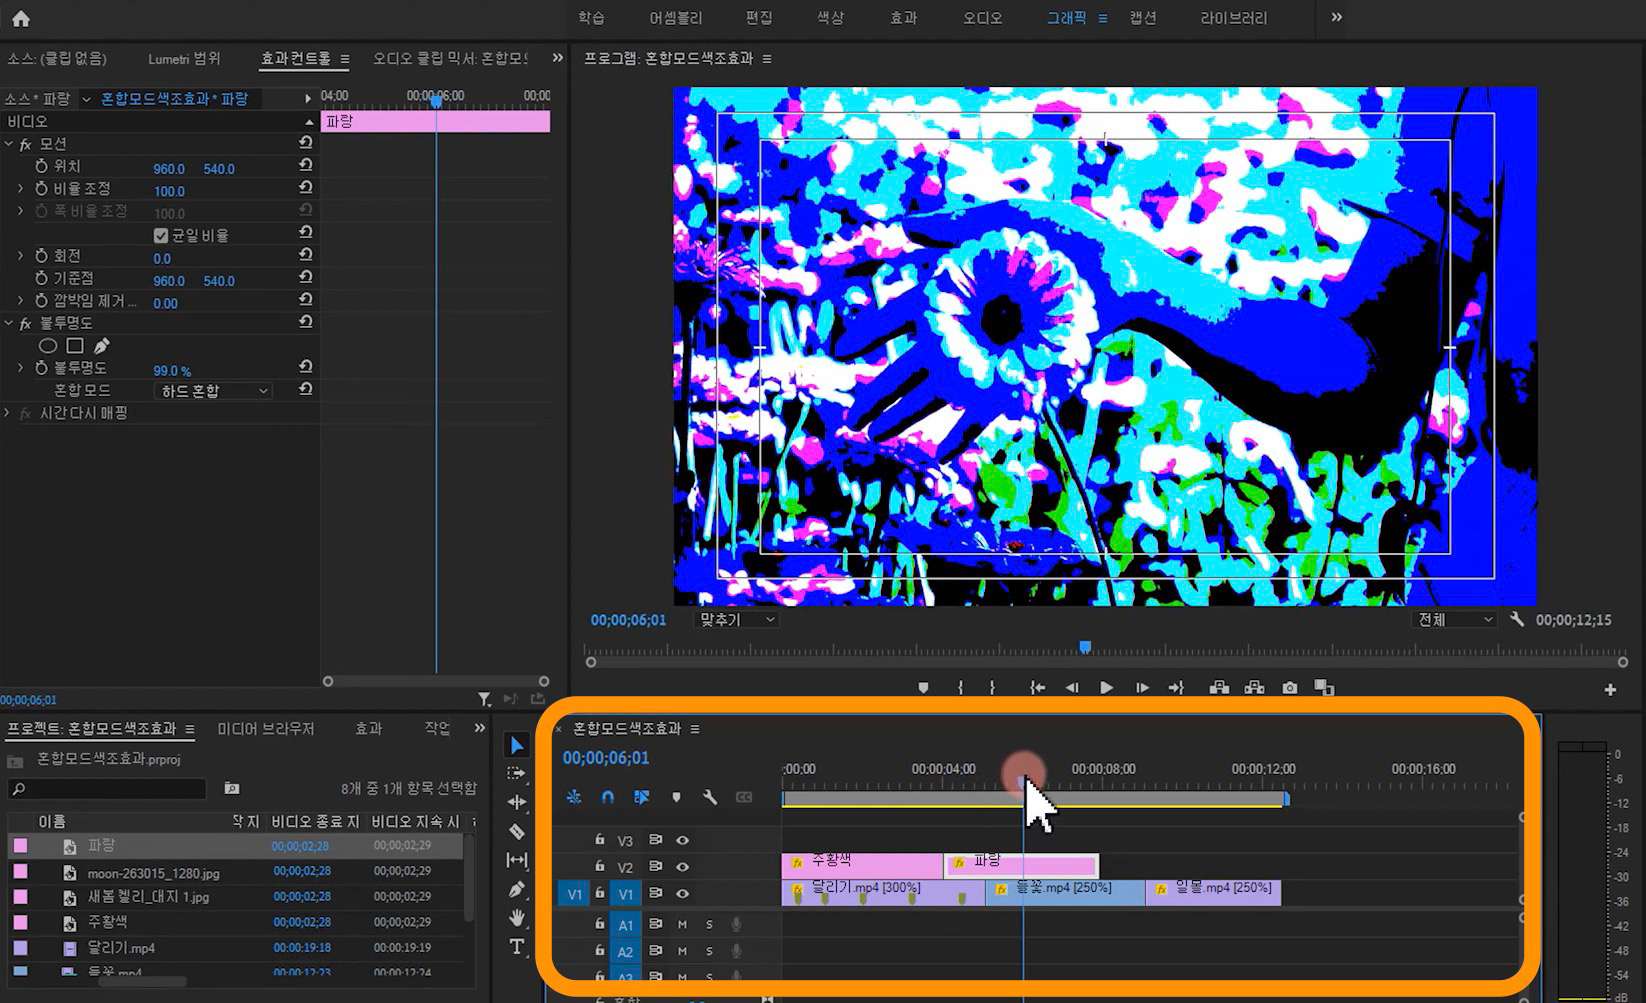The height and width of the screenshot is (1003, 1646).
Task: Play the program monitor
Action: [x=1106, y=688]
